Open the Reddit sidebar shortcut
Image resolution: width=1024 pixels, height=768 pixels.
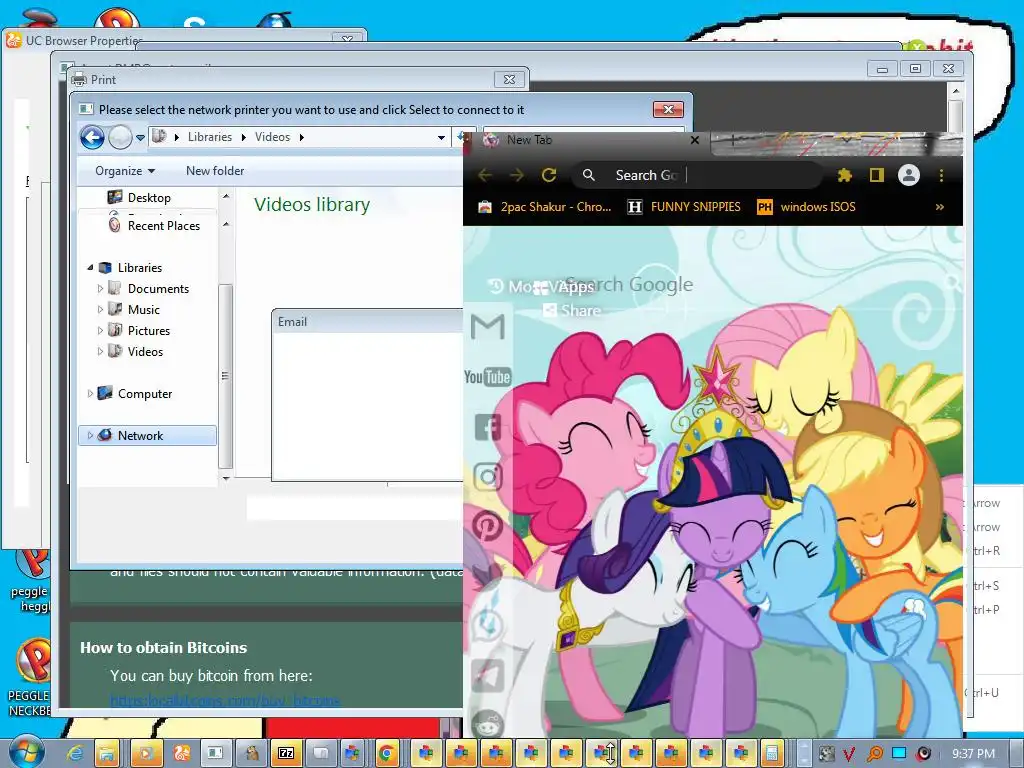488,724
